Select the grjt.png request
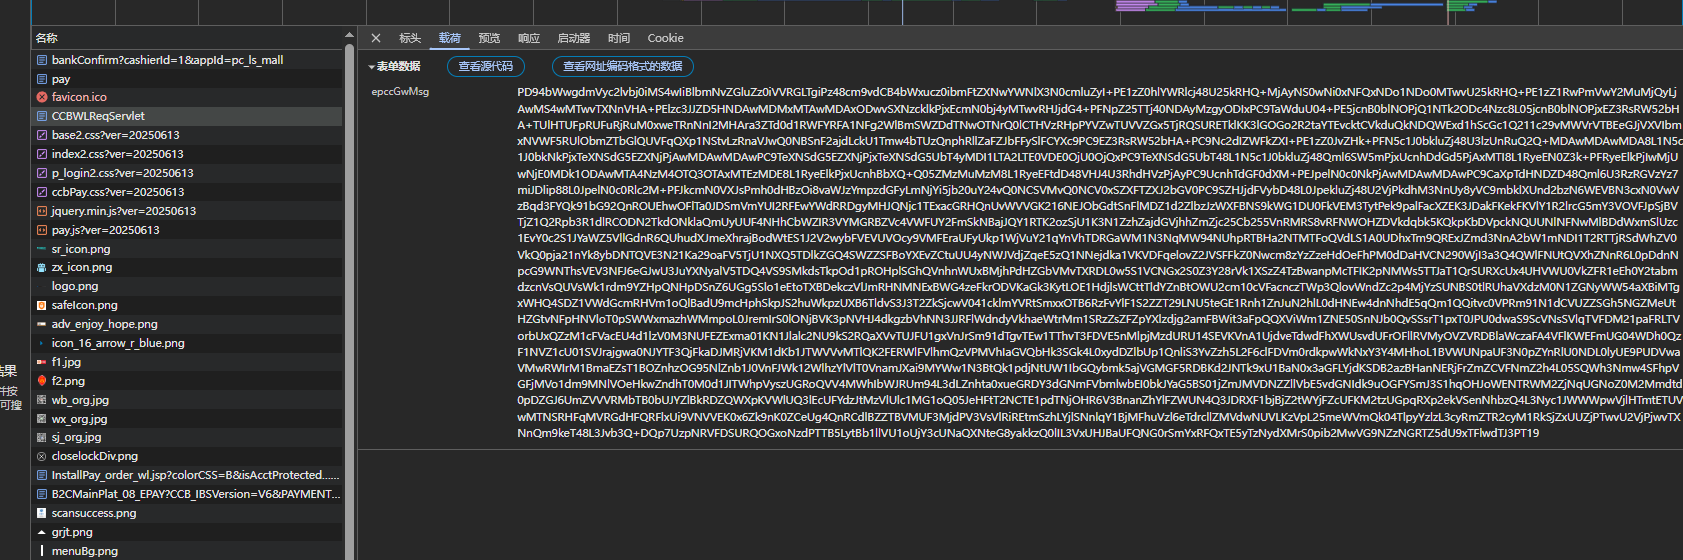Screen dimensions: 1683x560 tap(188, 532)
